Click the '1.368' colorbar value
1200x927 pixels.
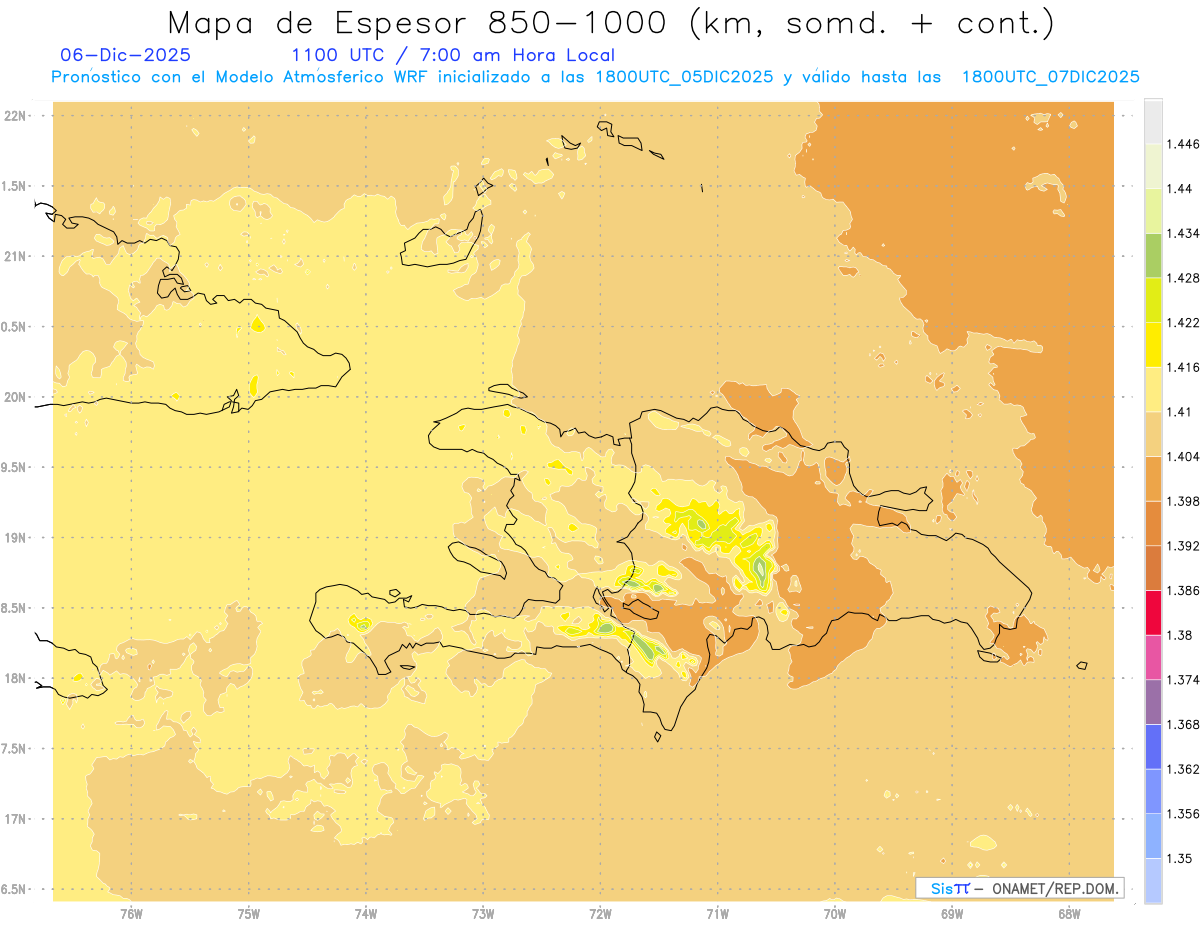(x=1185, y=724)
